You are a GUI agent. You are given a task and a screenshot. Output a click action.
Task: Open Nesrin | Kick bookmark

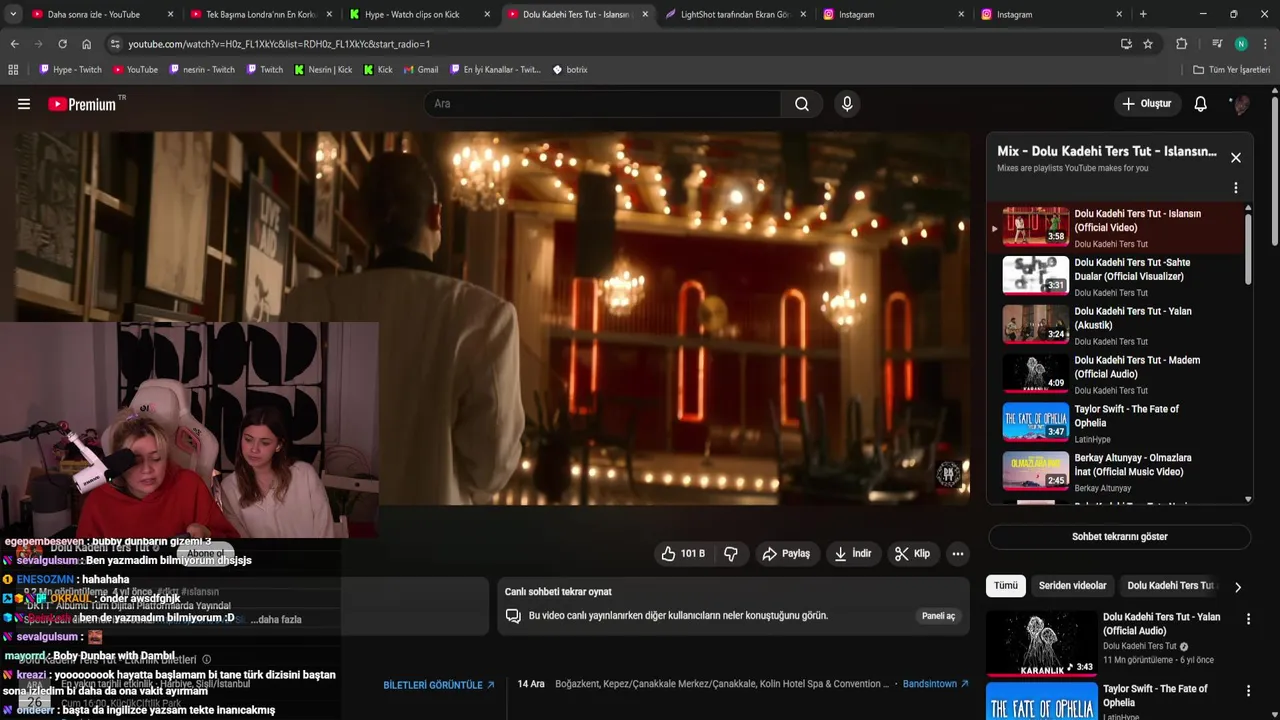[x=322, y=70]
